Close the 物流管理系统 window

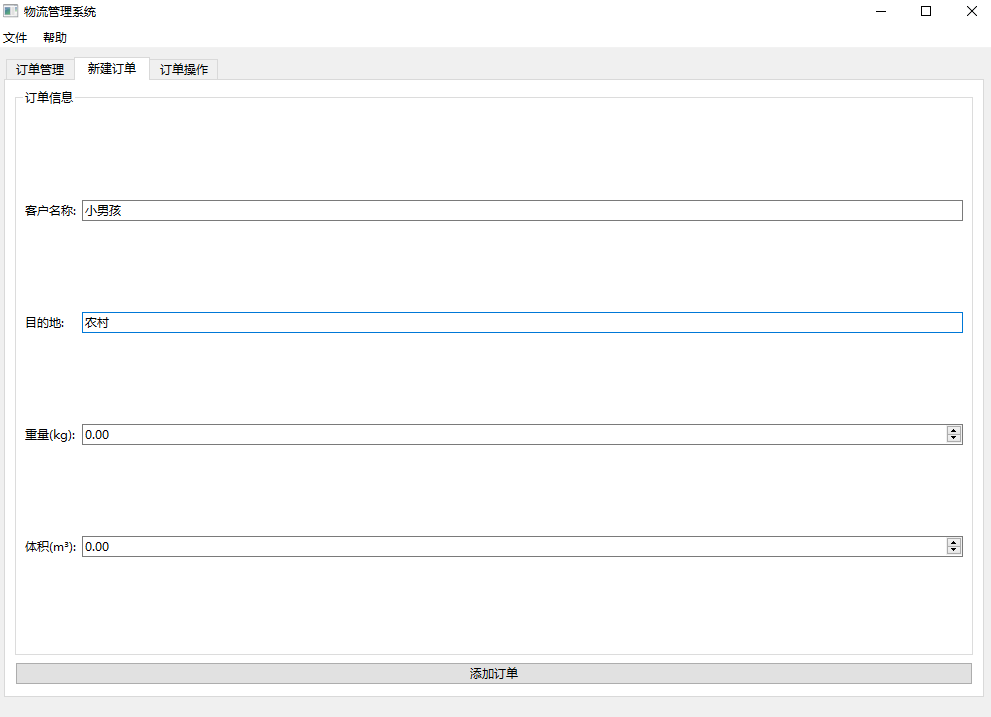pyautogui.click(x=971, y=12)
